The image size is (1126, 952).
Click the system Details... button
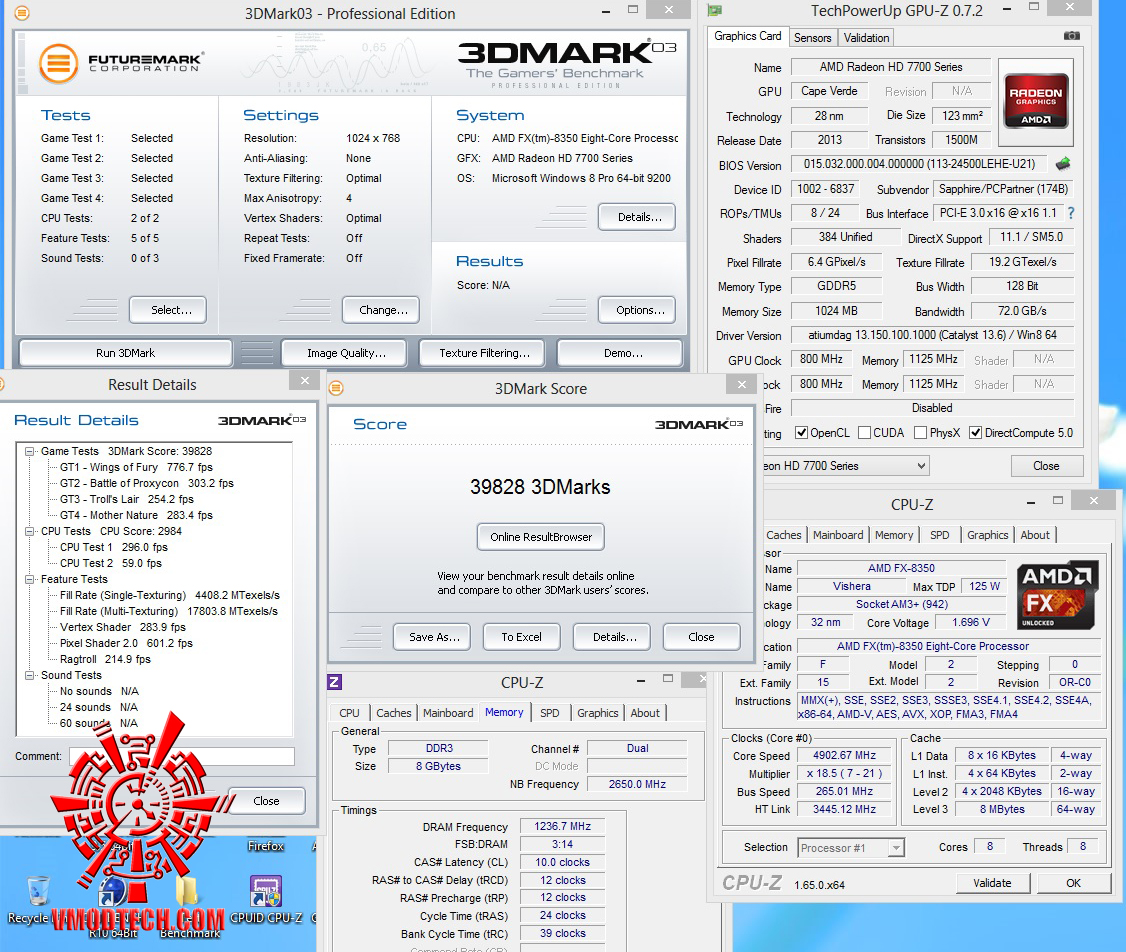click(637, 217)
